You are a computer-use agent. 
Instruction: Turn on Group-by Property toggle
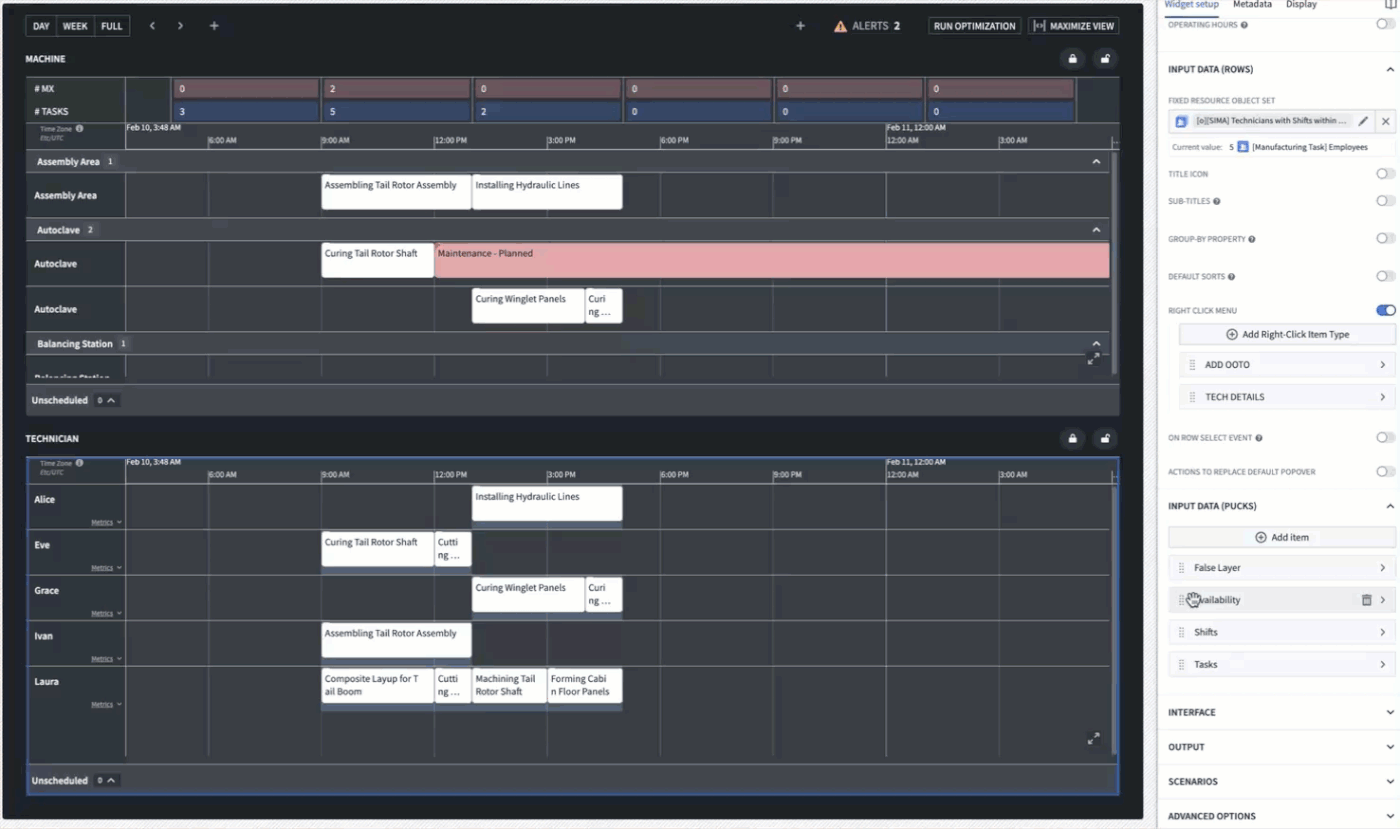point(1385,239)
